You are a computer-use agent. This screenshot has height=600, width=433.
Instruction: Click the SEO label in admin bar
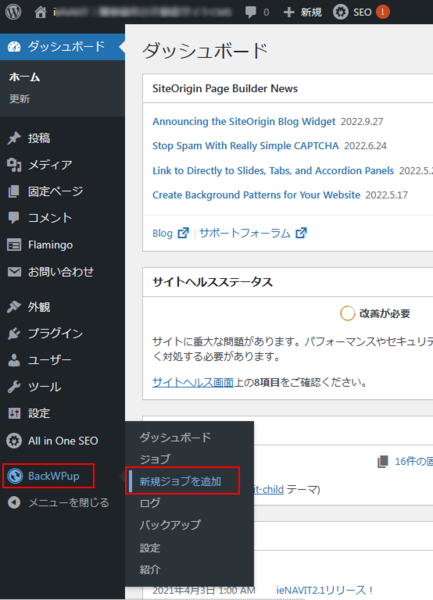(x=362, y=12)
